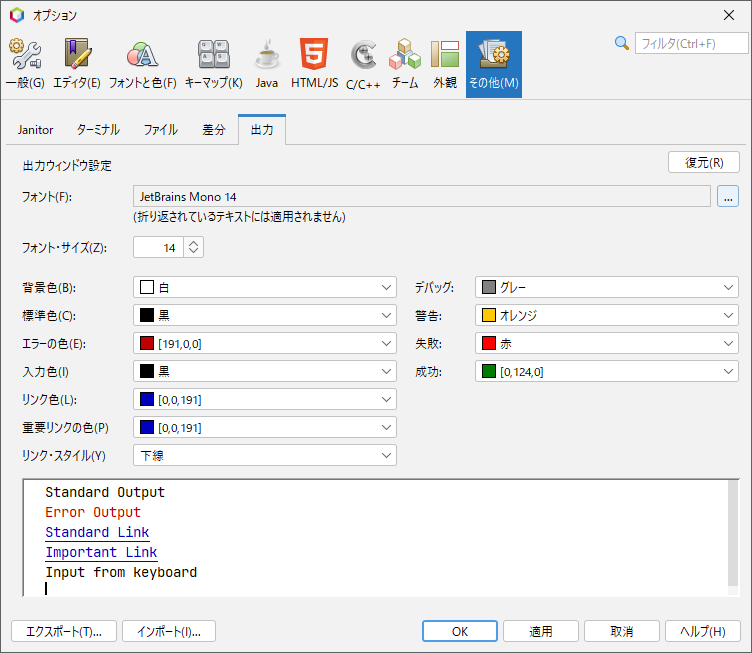This screenshot has height=653, width=752.
Task: Open help with ヘルプ(H) button
Action: (703, 631)
